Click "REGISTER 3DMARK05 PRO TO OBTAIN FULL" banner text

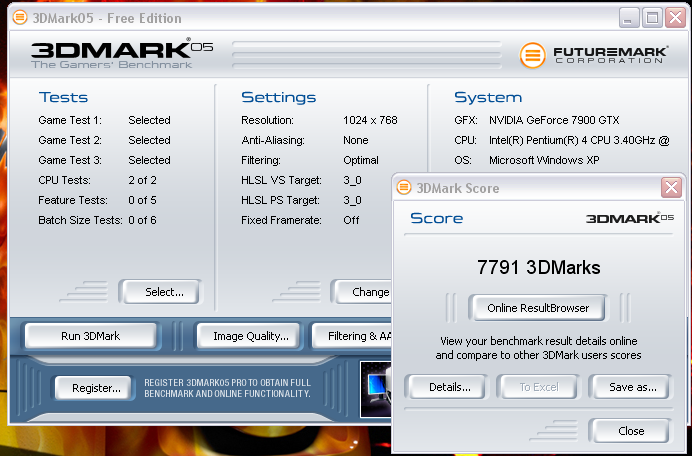tap(227, 382)
